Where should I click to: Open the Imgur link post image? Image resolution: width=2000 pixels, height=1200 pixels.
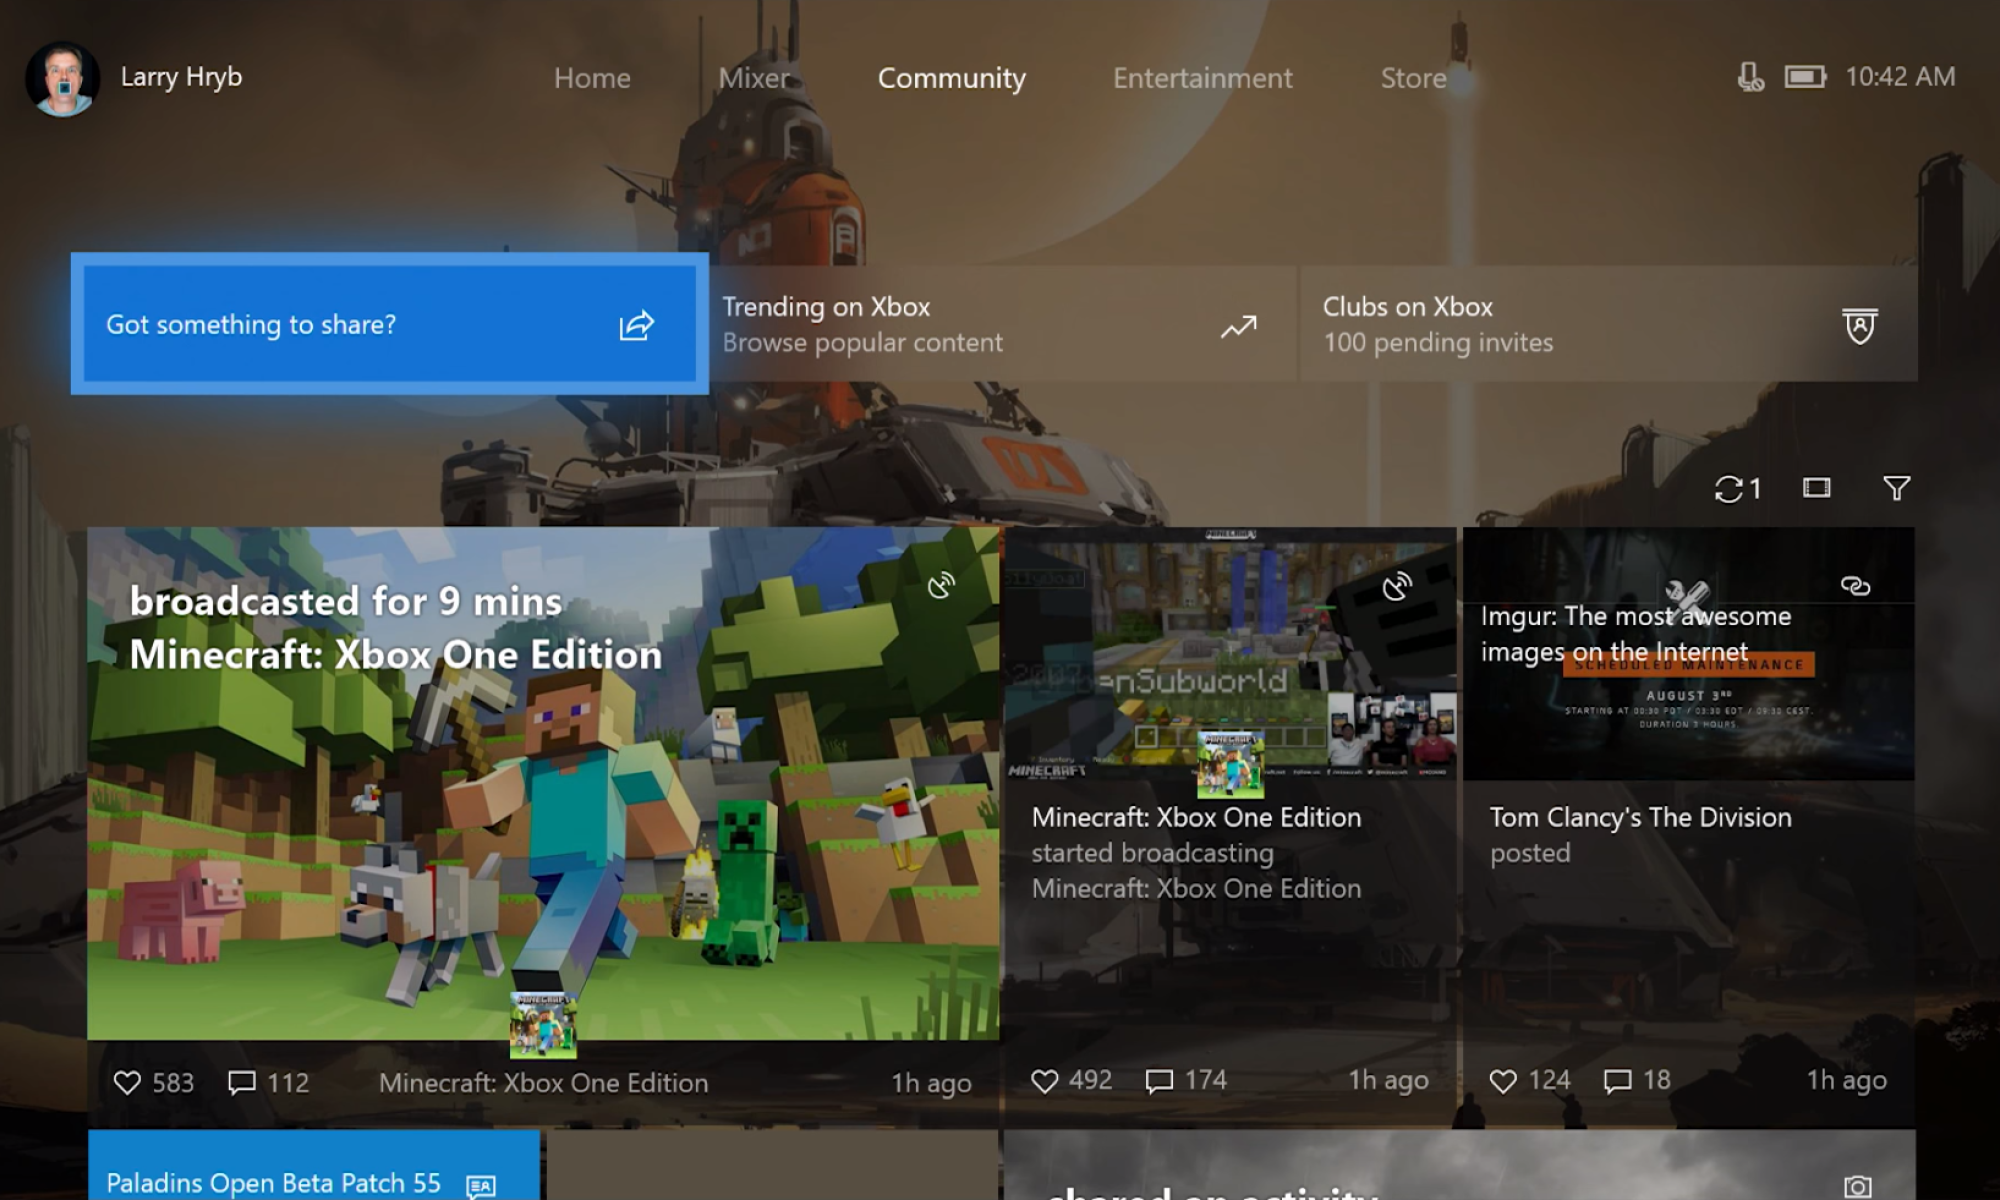click(x=1689, y=653)
